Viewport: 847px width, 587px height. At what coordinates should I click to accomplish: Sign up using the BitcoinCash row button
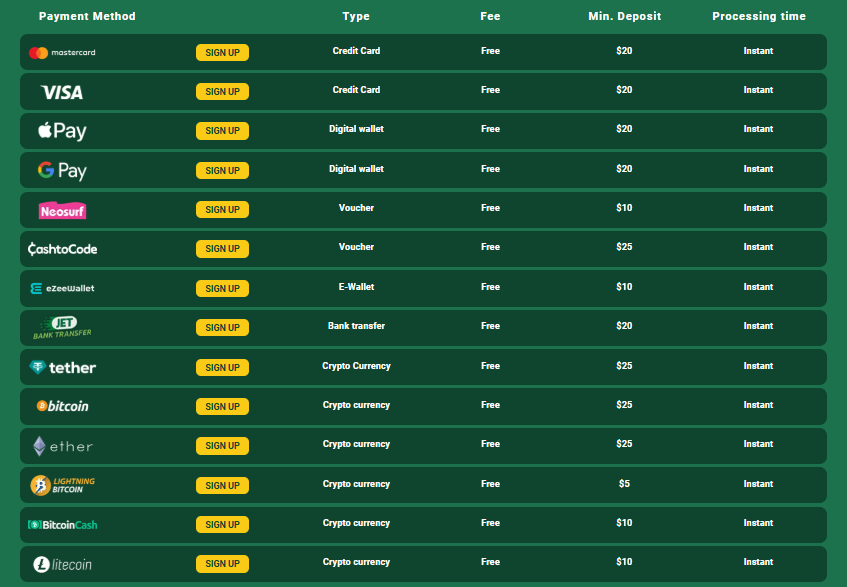pos(223,524)
